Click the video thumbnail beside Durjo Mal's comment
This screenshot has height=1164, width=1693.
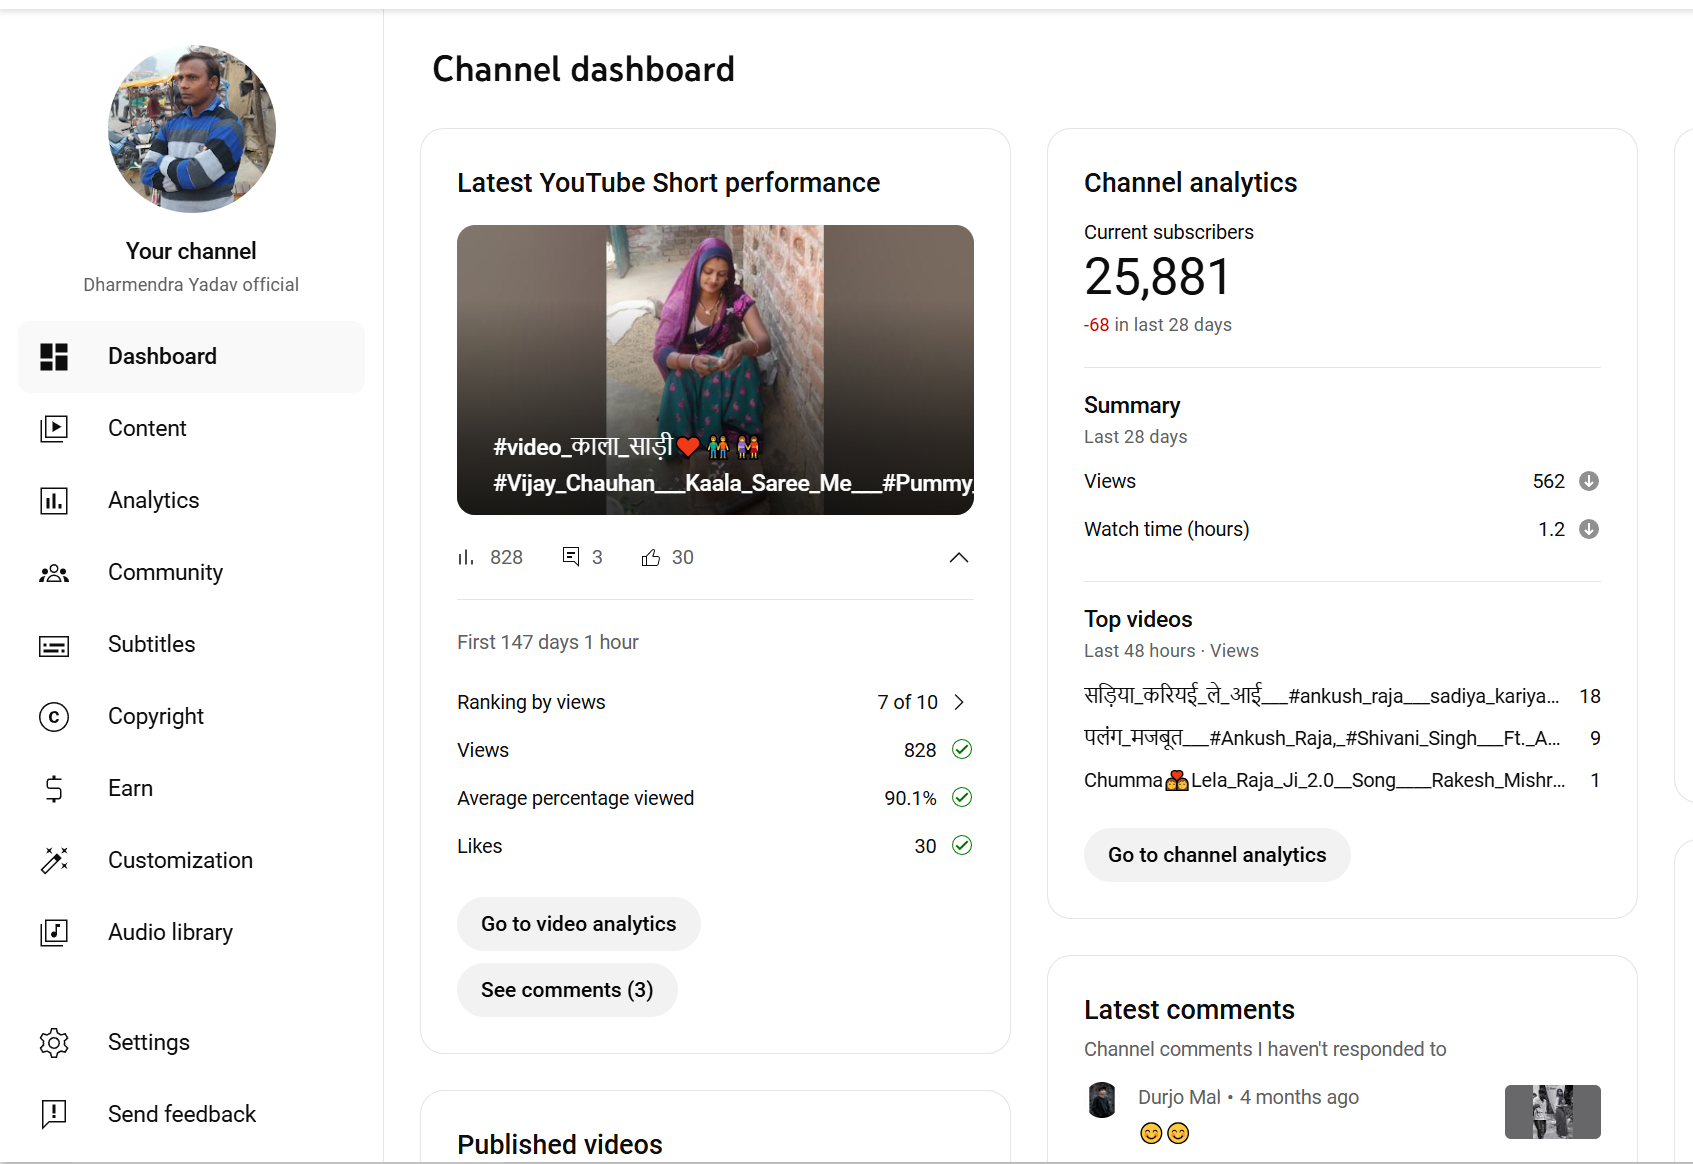point(1553,1112)
